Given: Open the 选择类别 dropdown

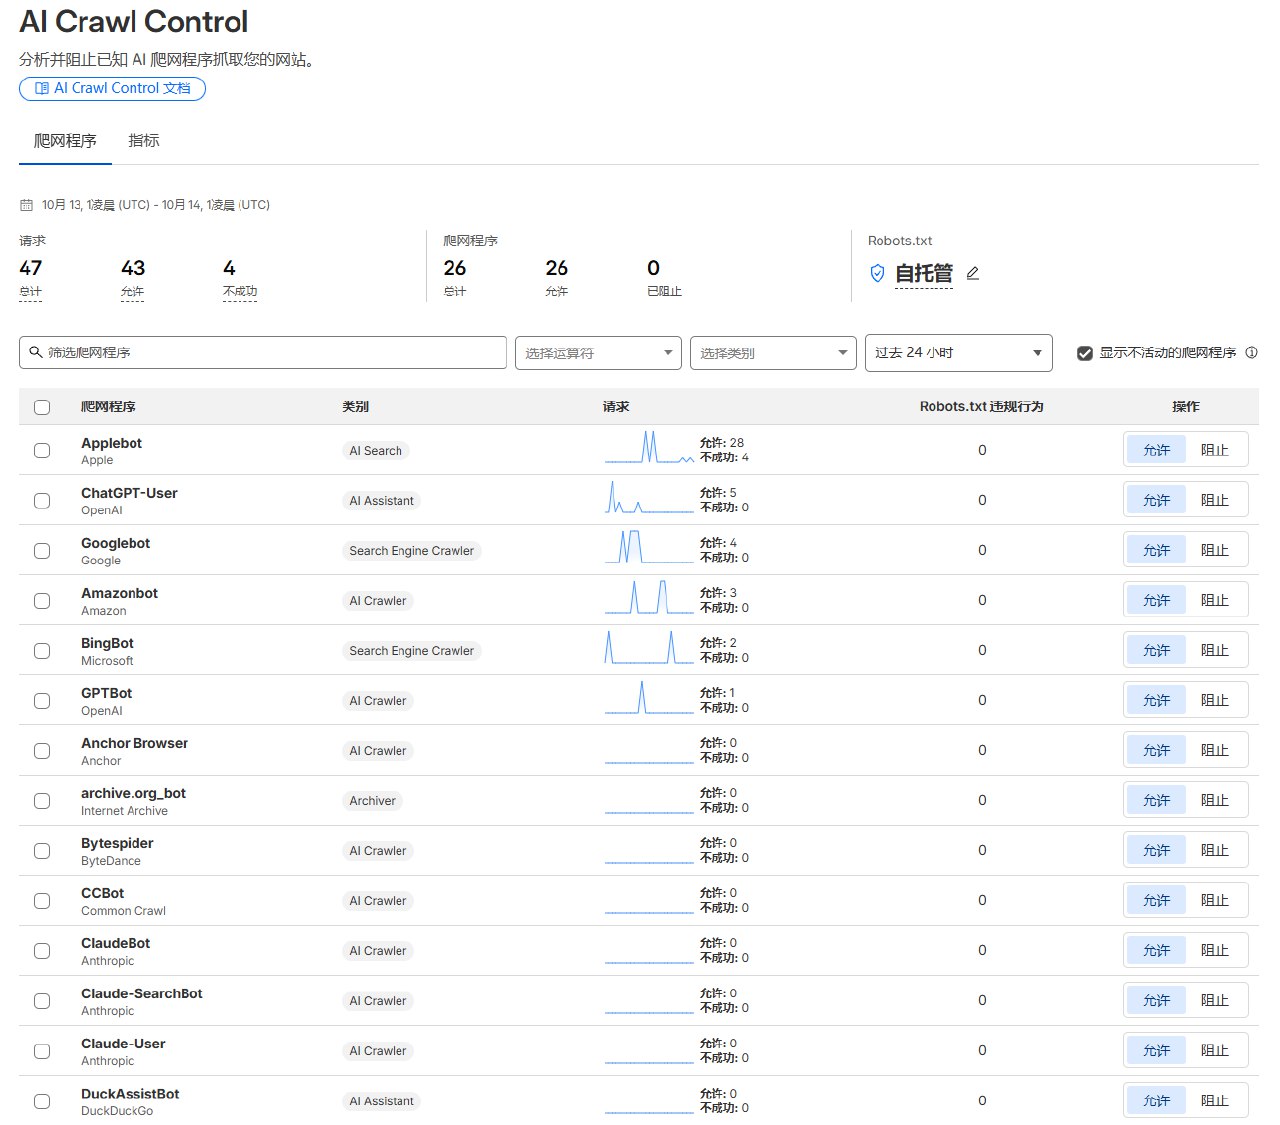Looking at the screenshot, I should click(x=773, y=353).
